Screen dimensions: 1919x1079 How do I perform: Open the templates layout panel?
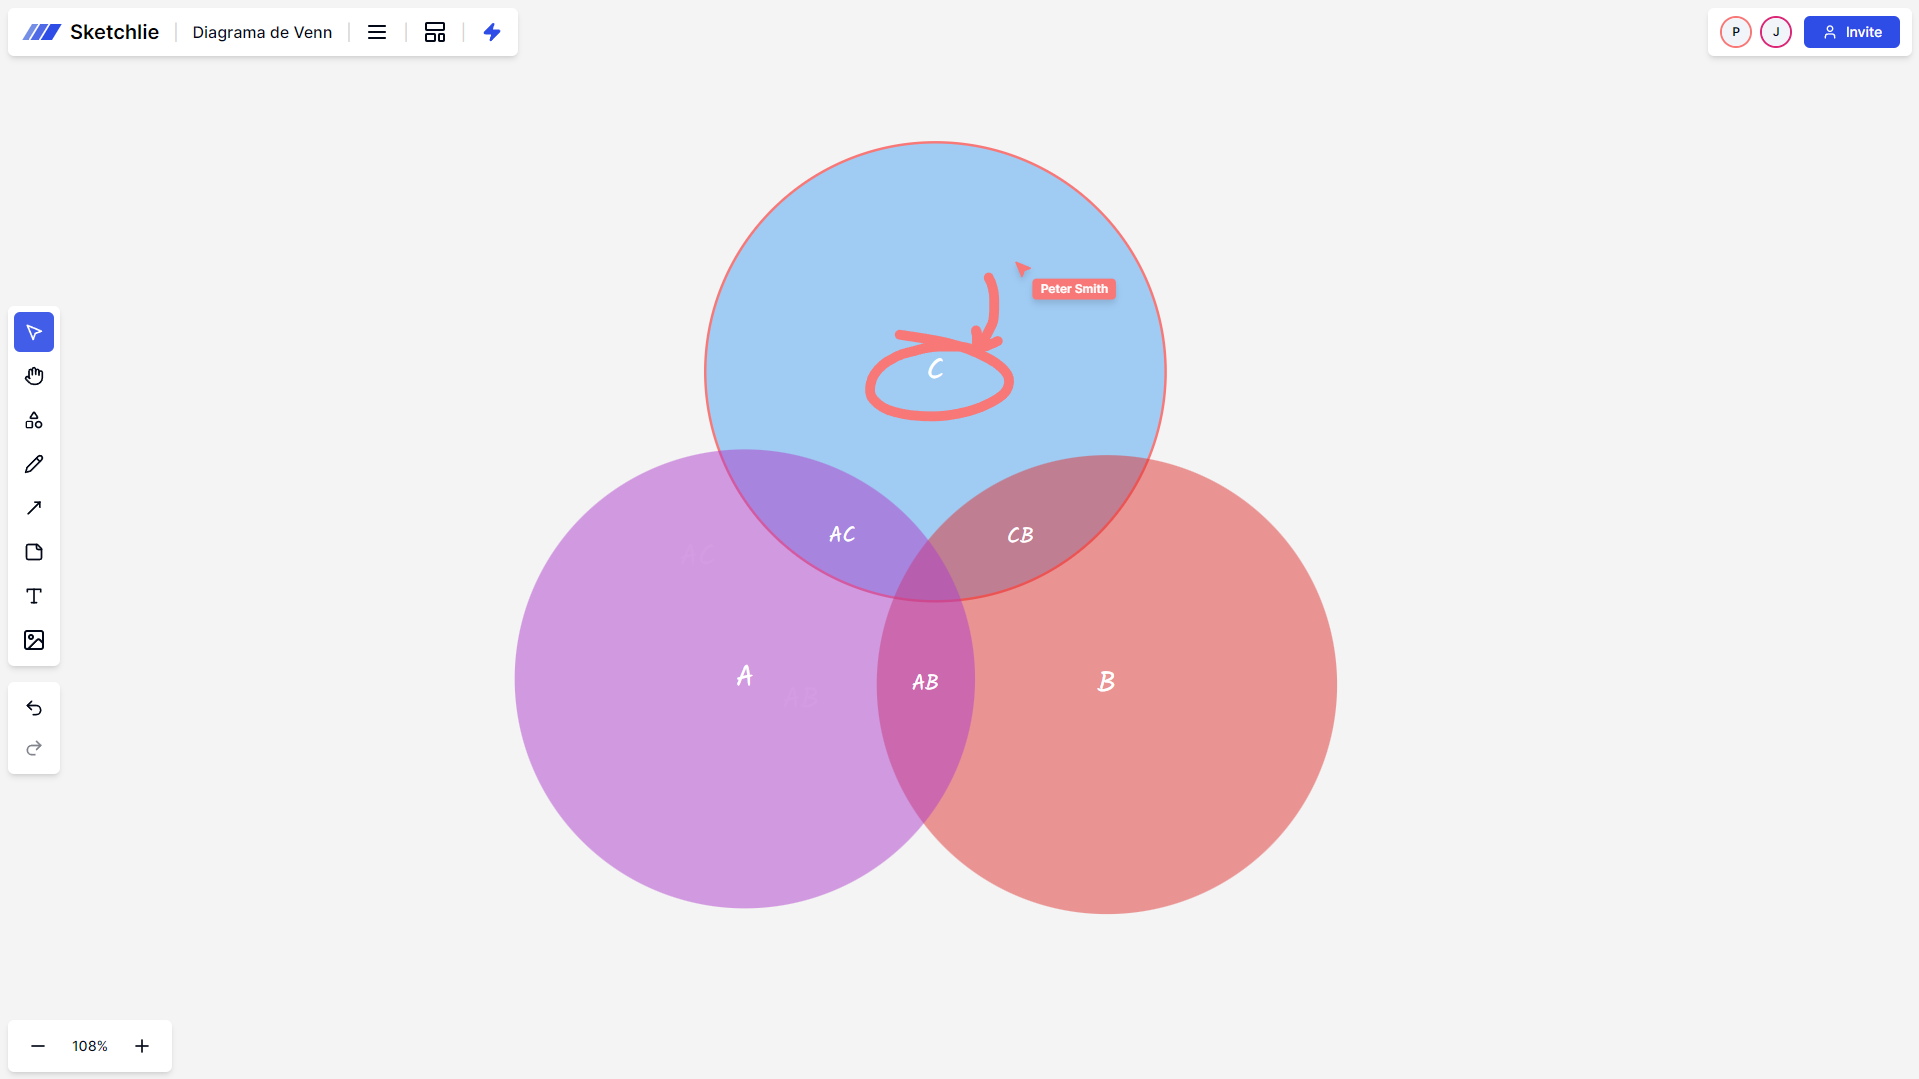click(x=434, y=31)
